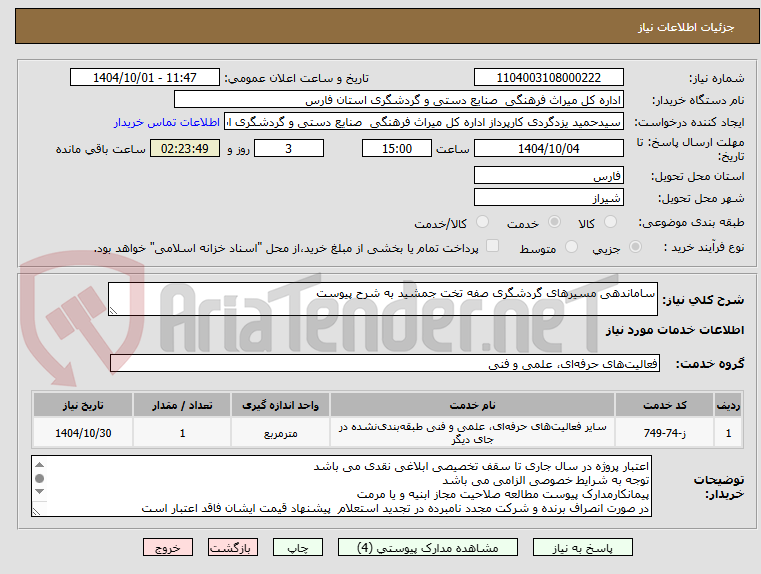This screenshot has height=574, width=761.
Task: Click the توضیحات خریدار notes text box
Action: pyautogui.click(x=341, y=486)
